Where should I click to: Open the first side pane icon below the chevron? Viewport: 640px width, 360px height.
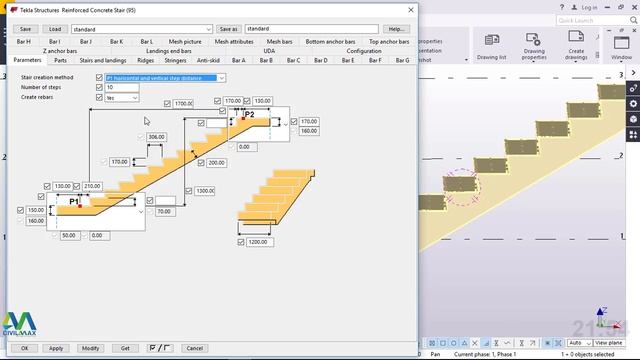pos(633,88)
